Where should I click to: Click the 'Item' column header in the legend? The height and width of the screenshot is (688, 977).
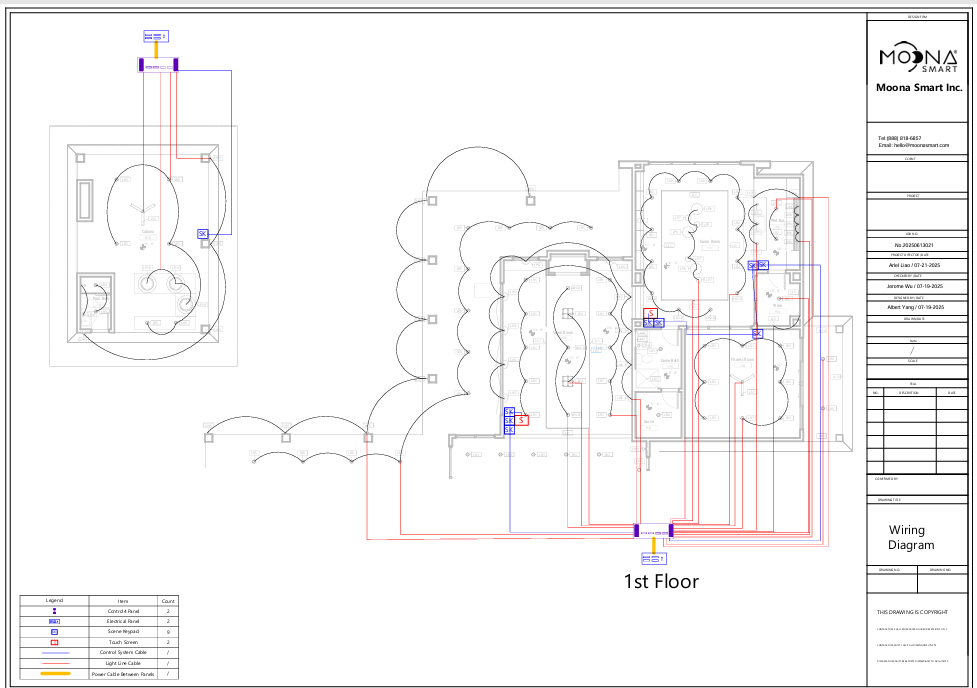123,601
